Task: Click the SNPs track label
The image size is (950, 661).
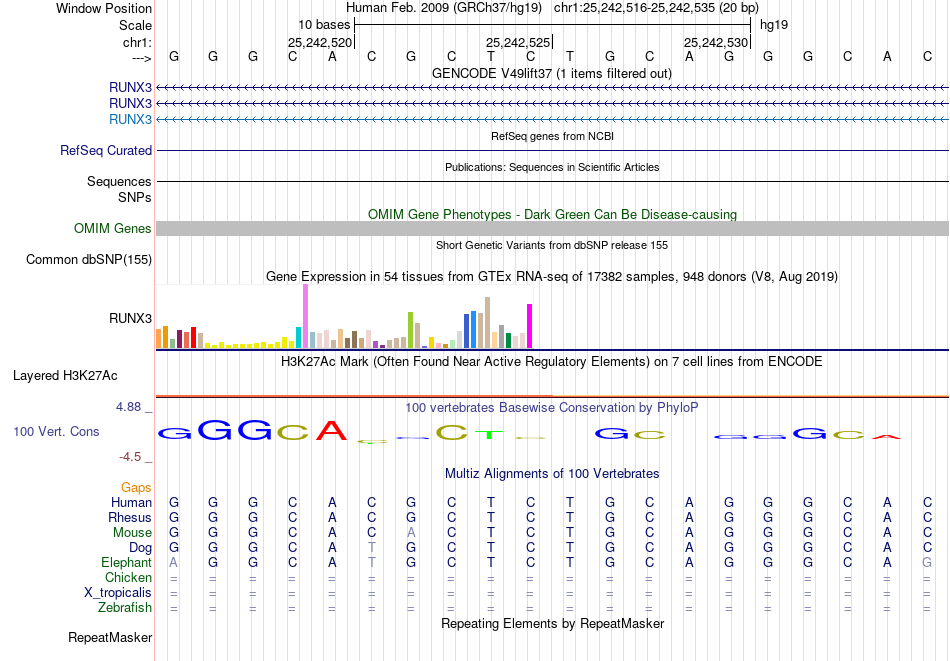Action: [135, 197]
